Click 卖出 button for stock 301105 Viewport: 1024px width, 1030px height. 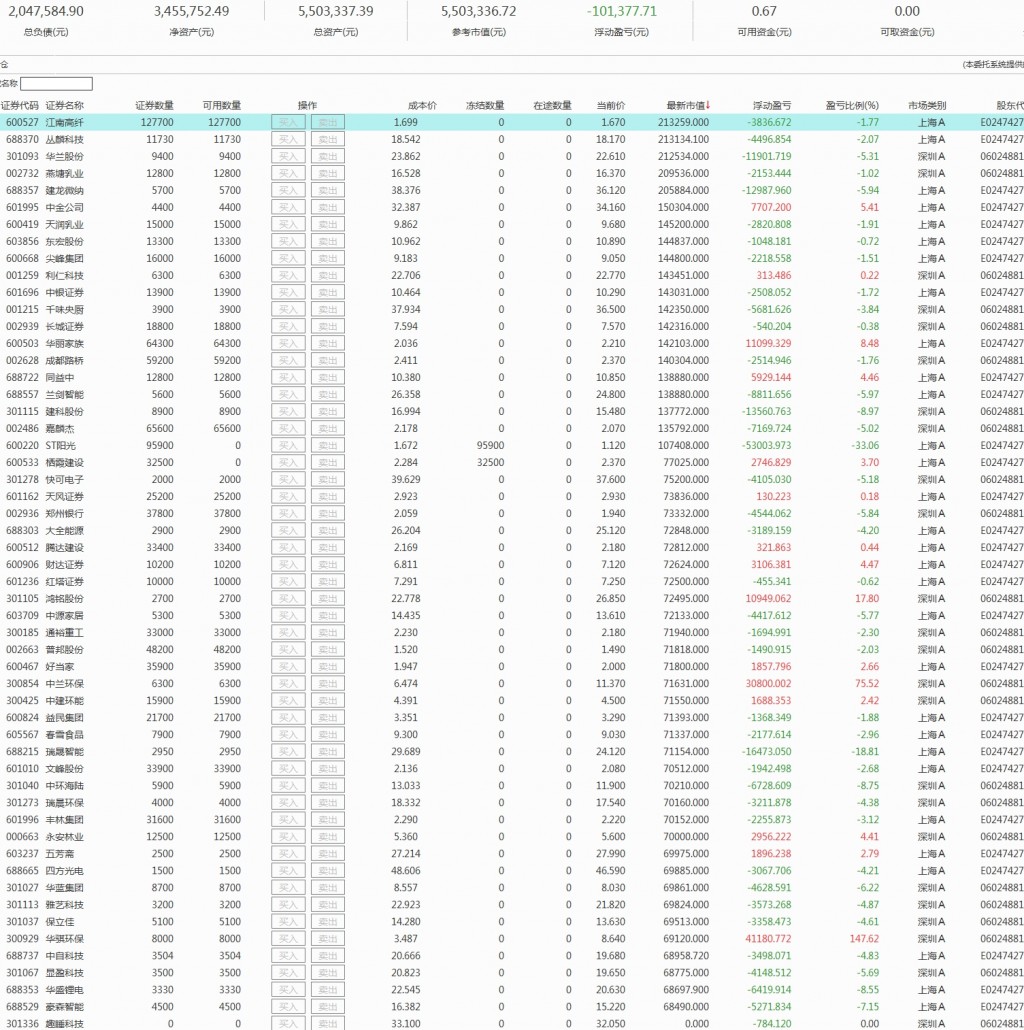coord(328,598)
